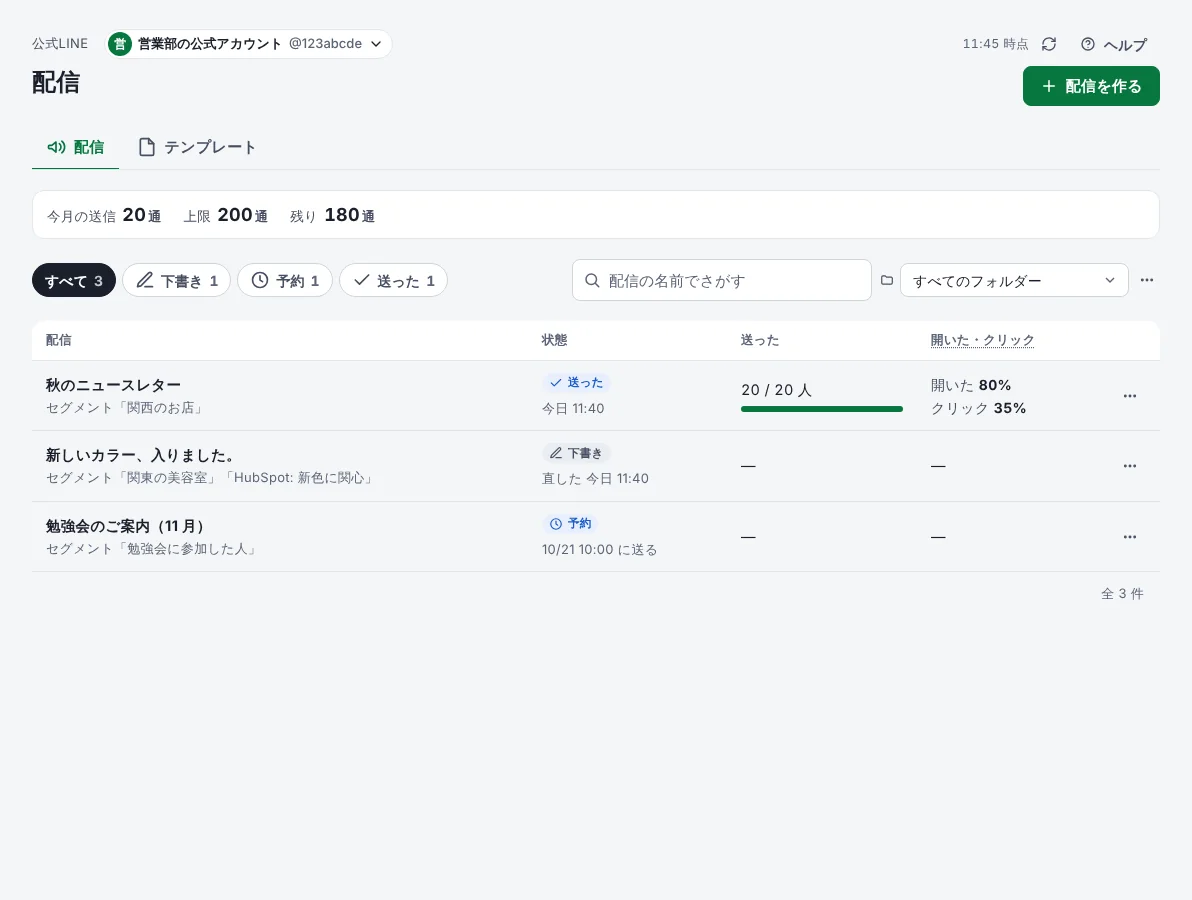This screenshot has width=1192, height=900.
Task: Filter by 予約 1 chip
Action: point(284,280)
